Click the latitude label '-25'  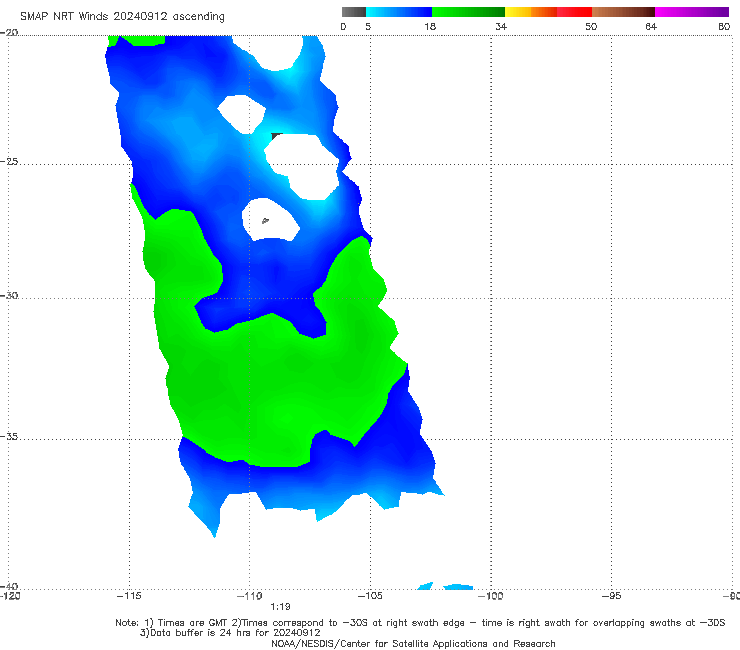(x=9, y=161)
